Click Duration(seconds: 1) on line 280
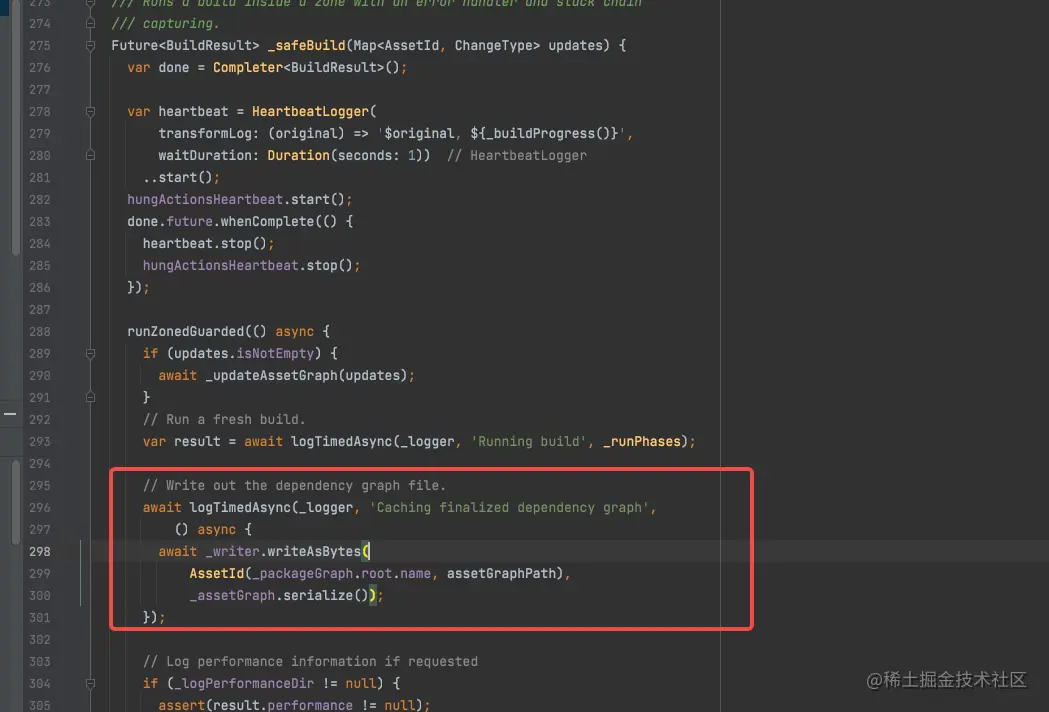 tap(345, 155)
